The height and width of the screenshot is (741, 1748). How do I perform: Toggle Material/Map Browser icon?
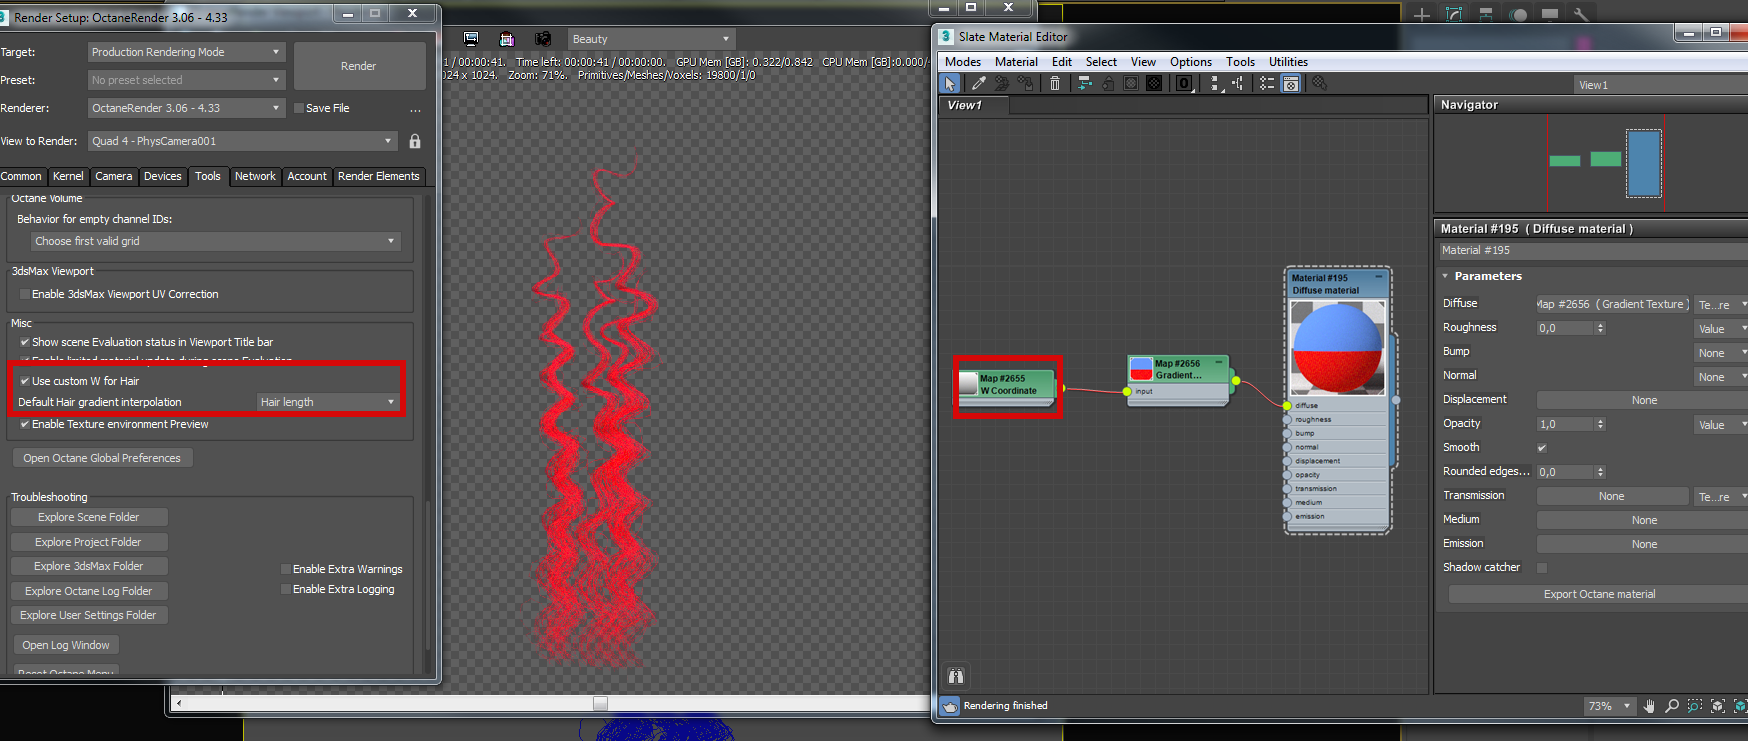(x=1267, y=84)
